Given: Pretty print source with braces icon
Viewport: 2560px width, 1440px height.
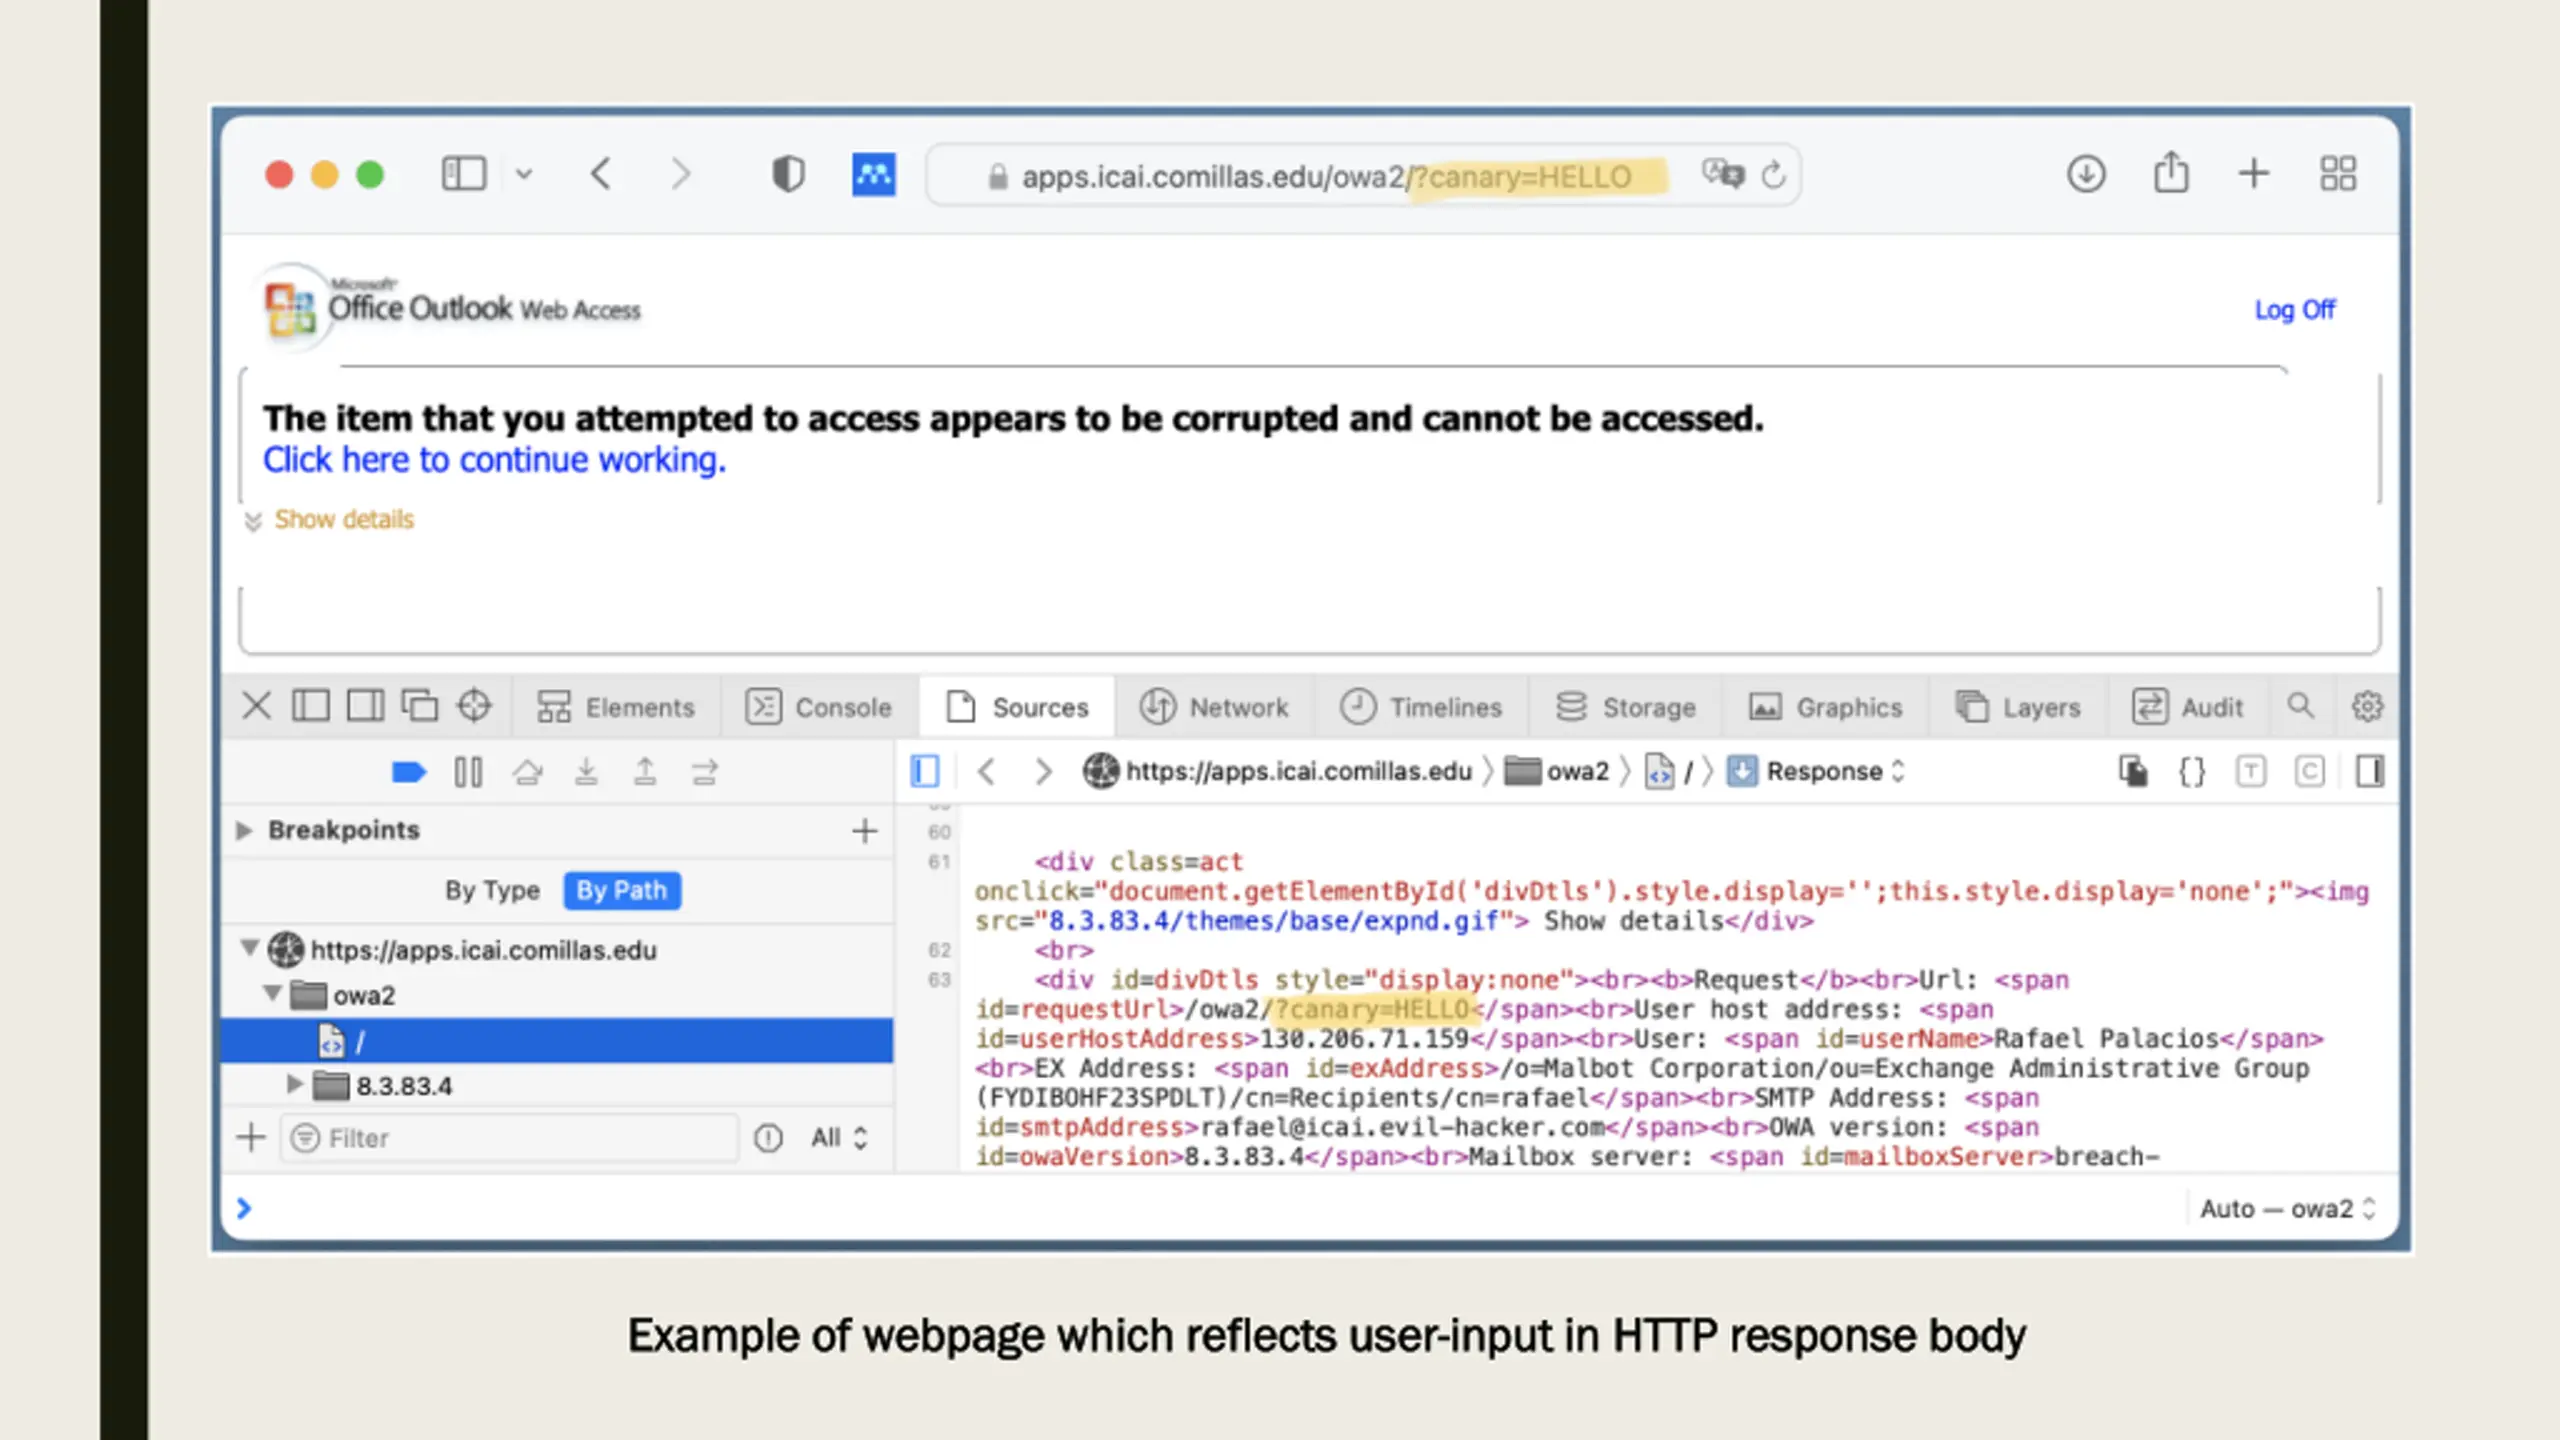Looking at the screenshot, I should pyautogui.click(x=2192, y=771).
